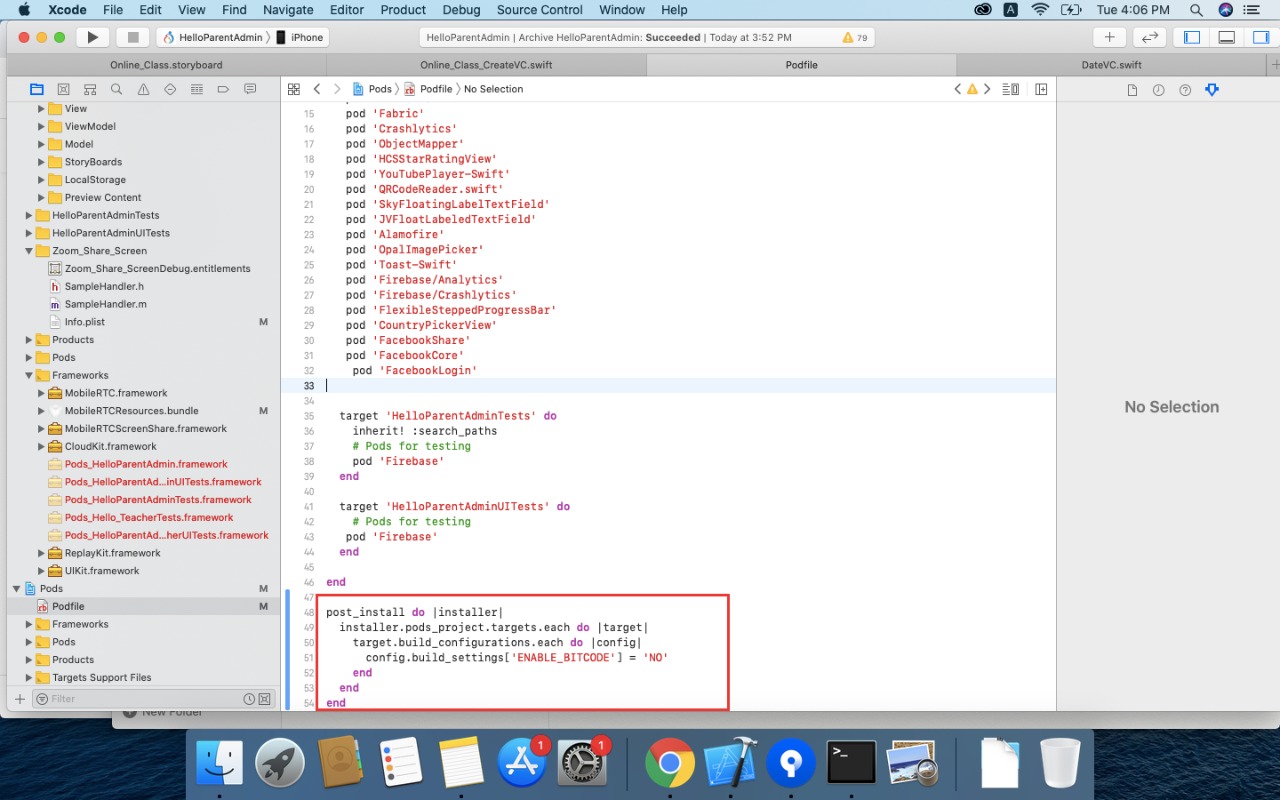Open the Report navigator speech-bubble icon
1280x800 pixels.
(250, 89)
